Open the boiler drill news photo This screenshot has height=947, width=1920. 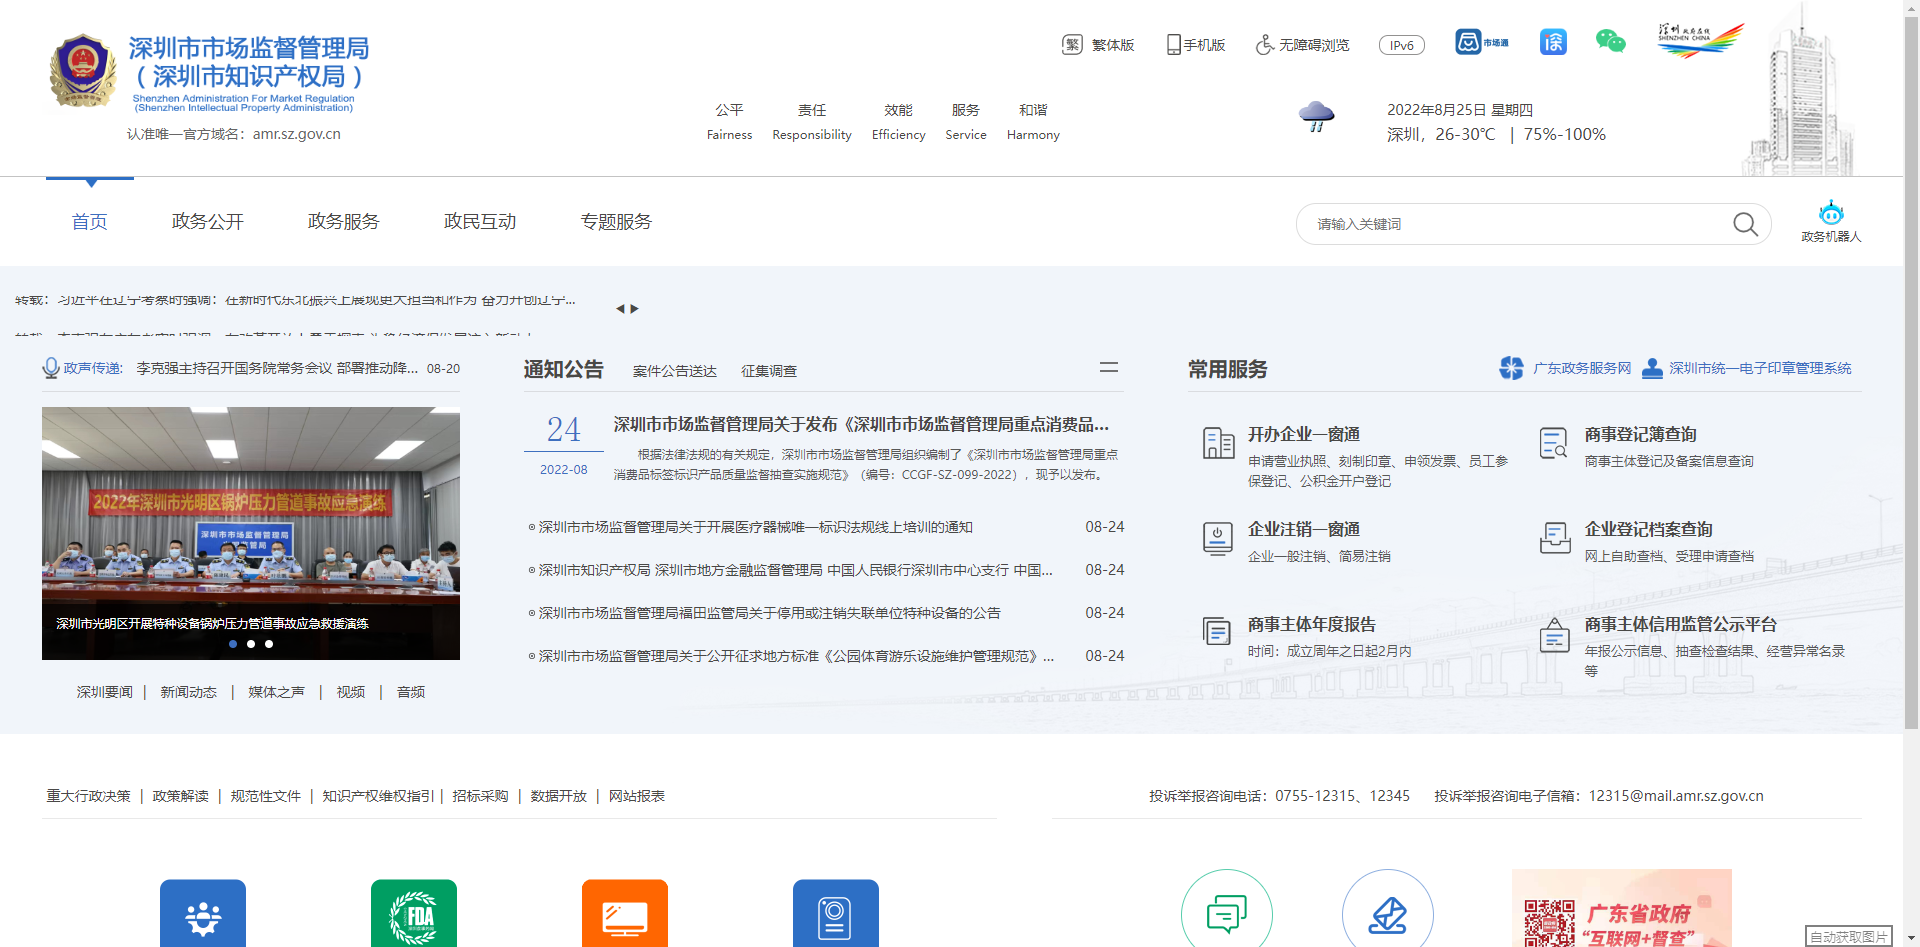[x=251, y=533]
